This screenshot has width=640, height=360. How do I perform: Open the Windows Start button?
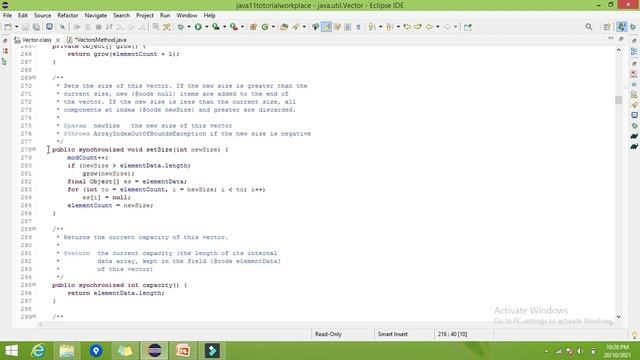(x=11, y=351)
